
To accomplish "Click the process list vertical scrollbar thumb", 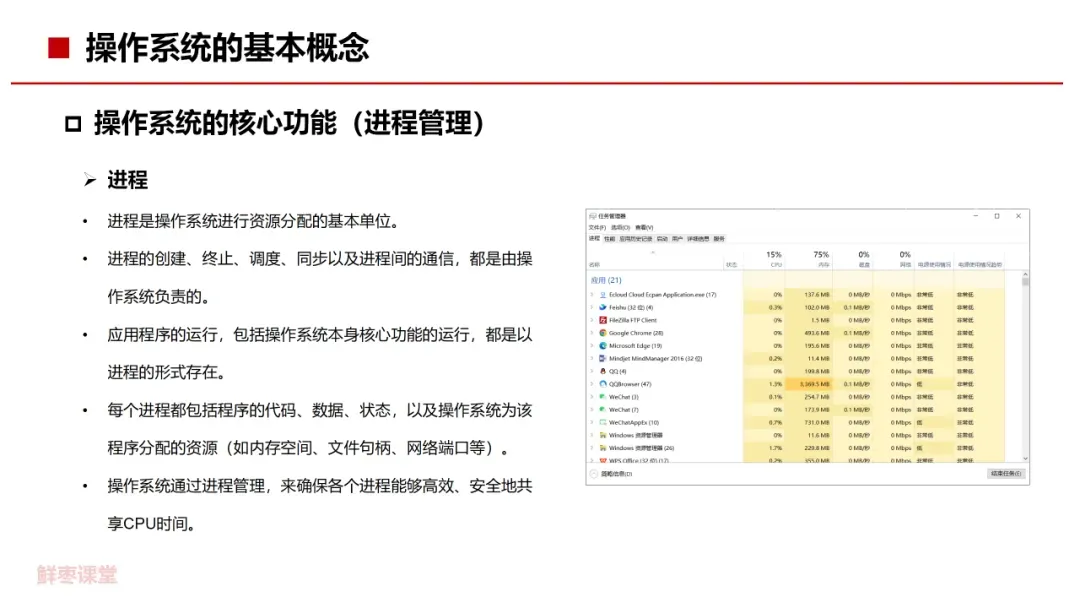I will click(x=1025, y=282).
